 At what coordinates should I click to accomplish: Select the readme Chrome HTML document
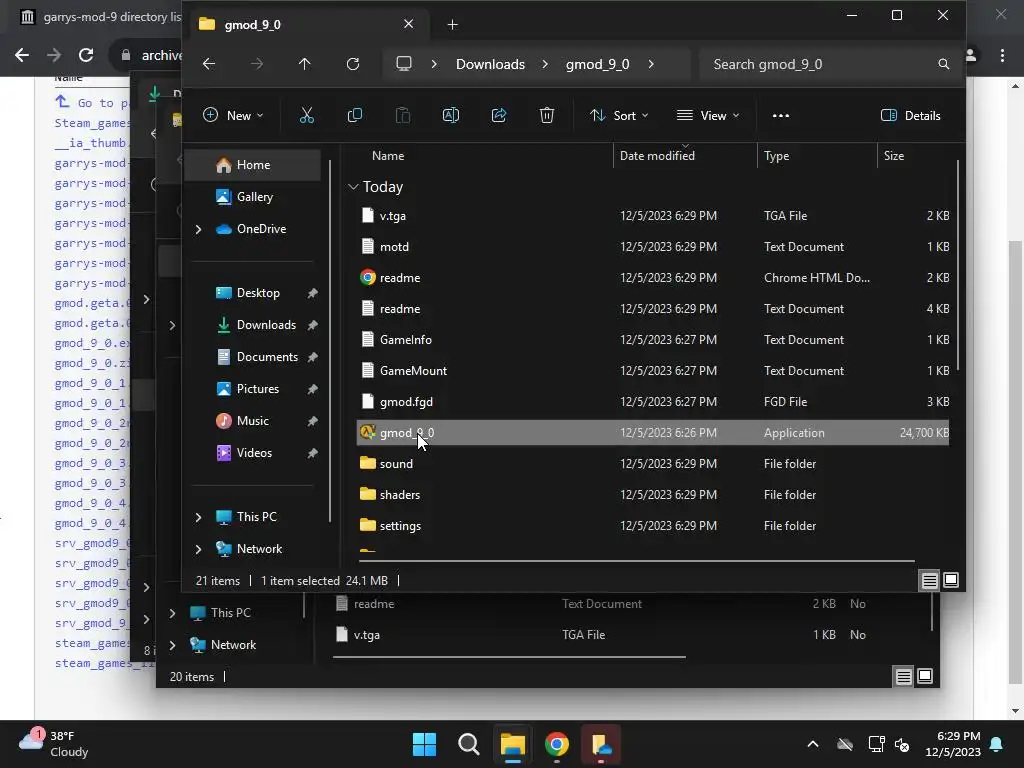coord(653,278)
